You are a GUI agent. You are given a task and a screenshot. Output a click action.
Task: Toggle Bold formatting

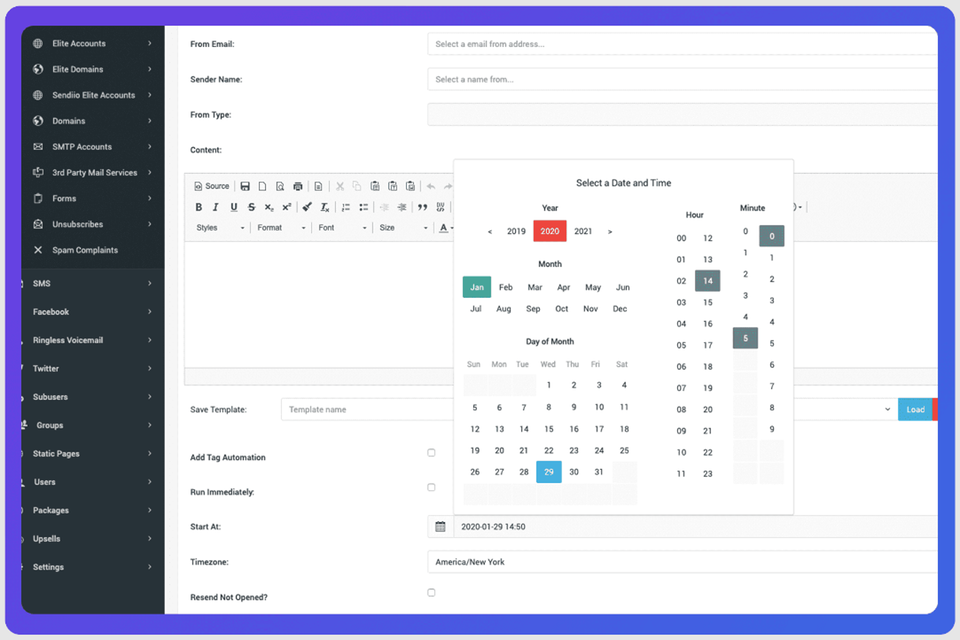click(198, 207)
